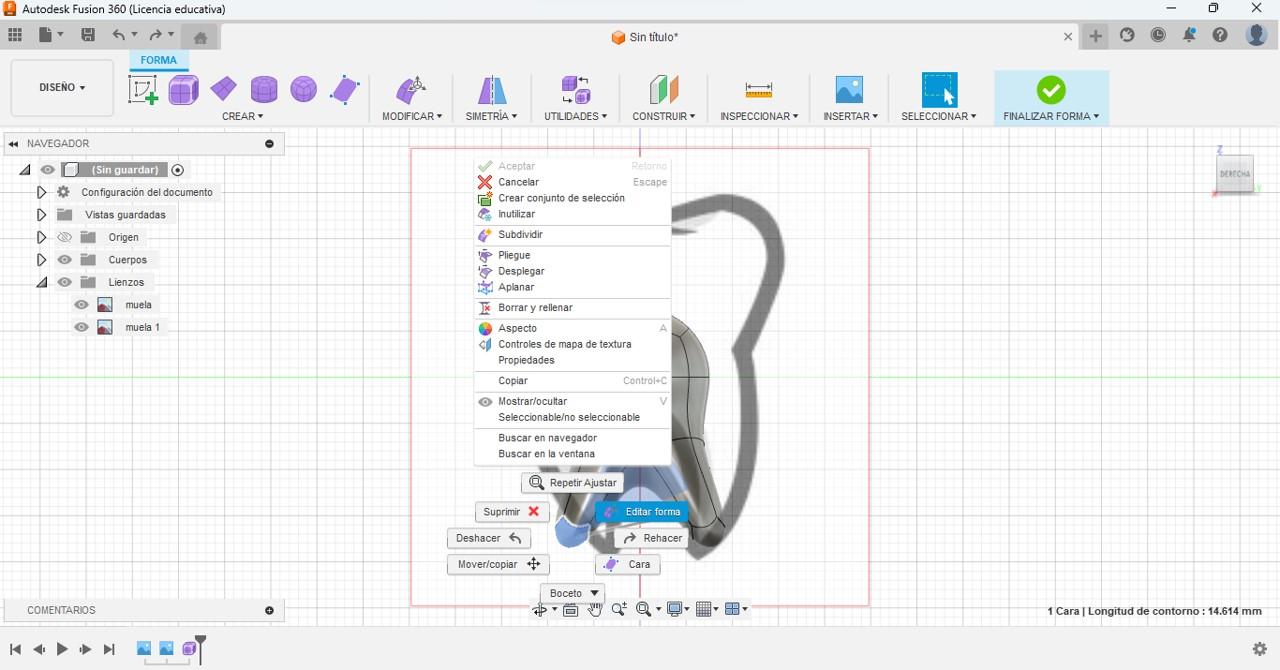This screenshot has width=1280, height=670.
Task: Select the Plane form tool
Action: click(224, 90)
